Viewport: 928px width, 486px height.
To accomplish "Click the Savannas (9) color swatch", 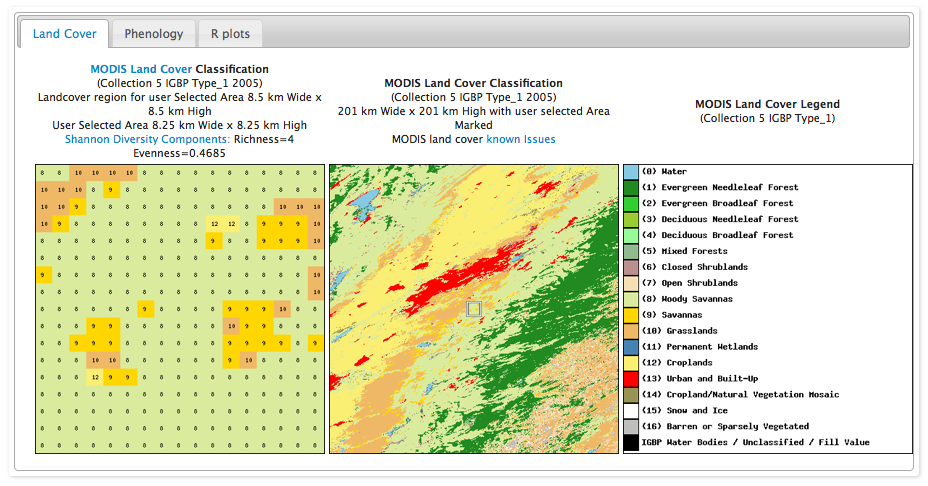I will [x=631, y=316].
